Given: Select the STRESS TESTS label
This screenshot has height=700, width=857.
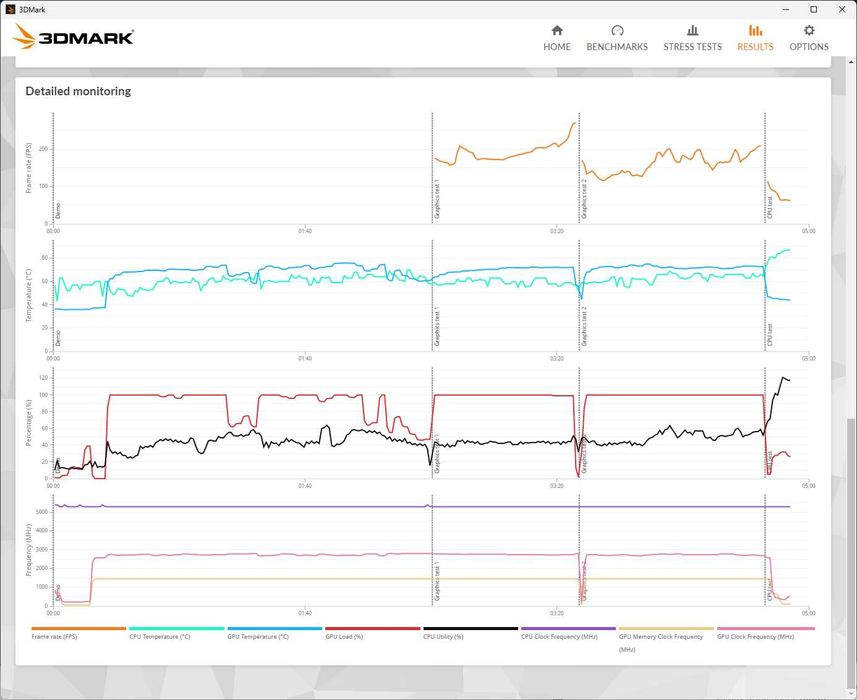Looking at the screenshot, I should pos(692,47).
